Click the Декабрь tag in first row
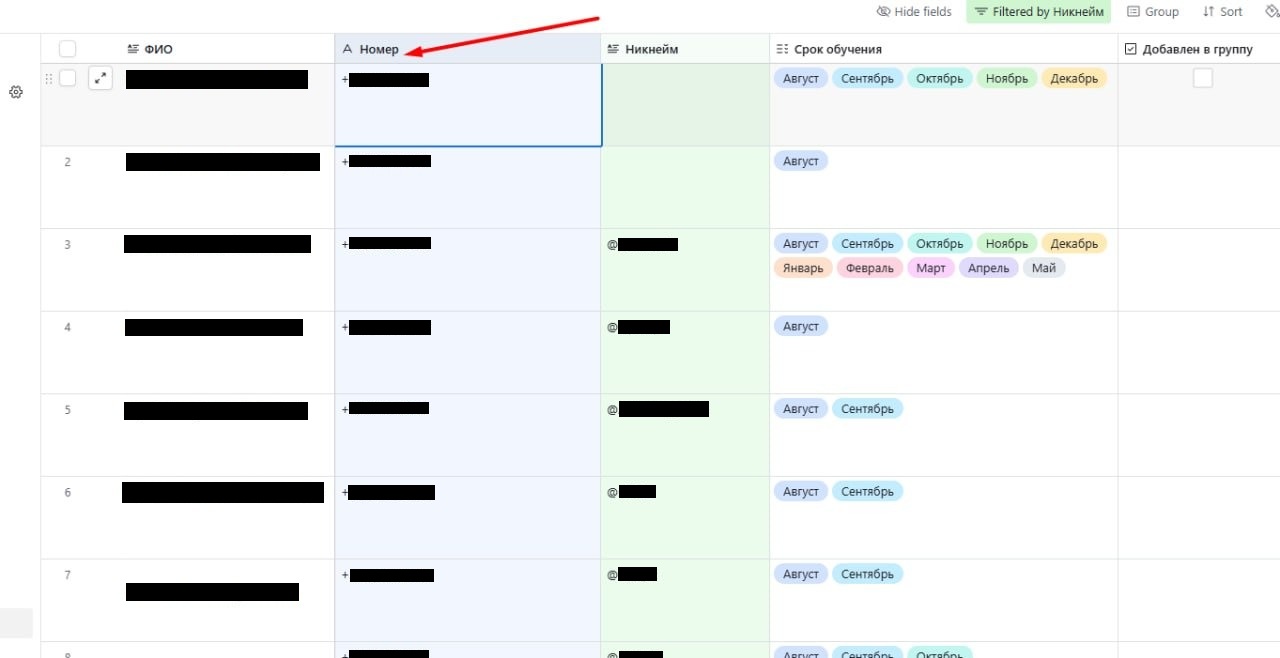This screenshot has height=658, width=1280. (1074, 78)
